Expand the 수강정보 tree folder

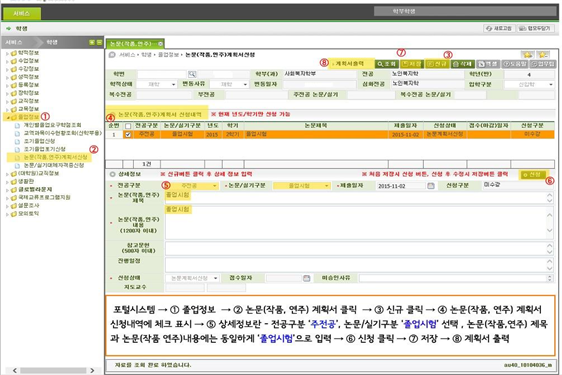[x=7, y=69]
